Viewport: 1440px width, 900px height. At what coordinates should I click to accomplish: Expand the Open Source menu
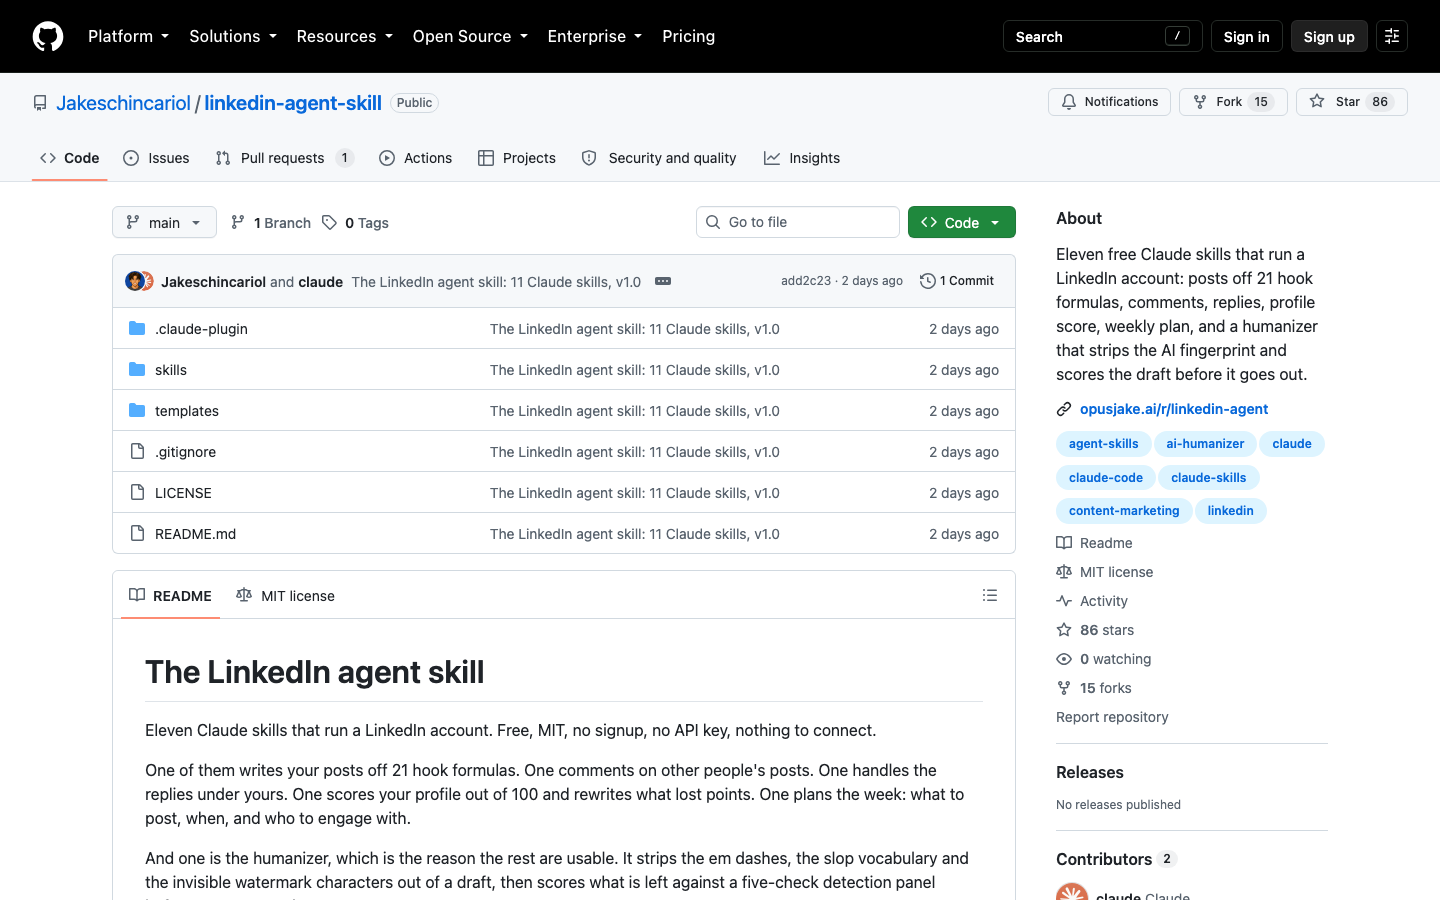(x=470, y=36)
